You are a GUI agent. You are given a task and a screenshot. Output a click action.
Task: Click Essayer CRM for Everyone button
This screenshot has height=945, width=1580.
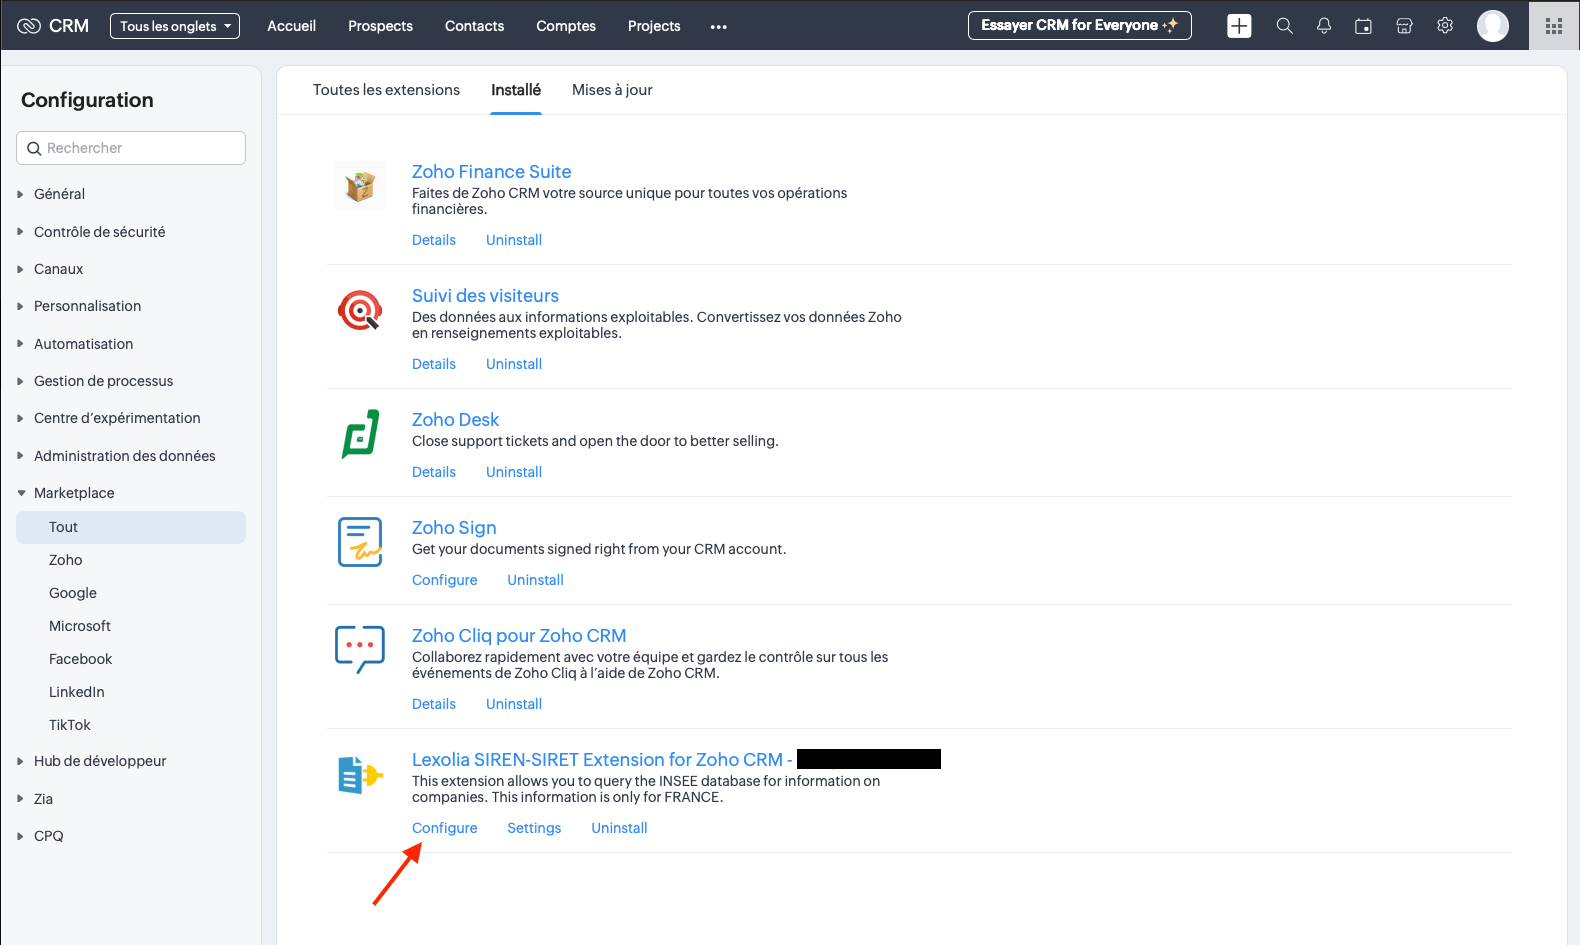pyautogui.click(x=1080, y=26)
